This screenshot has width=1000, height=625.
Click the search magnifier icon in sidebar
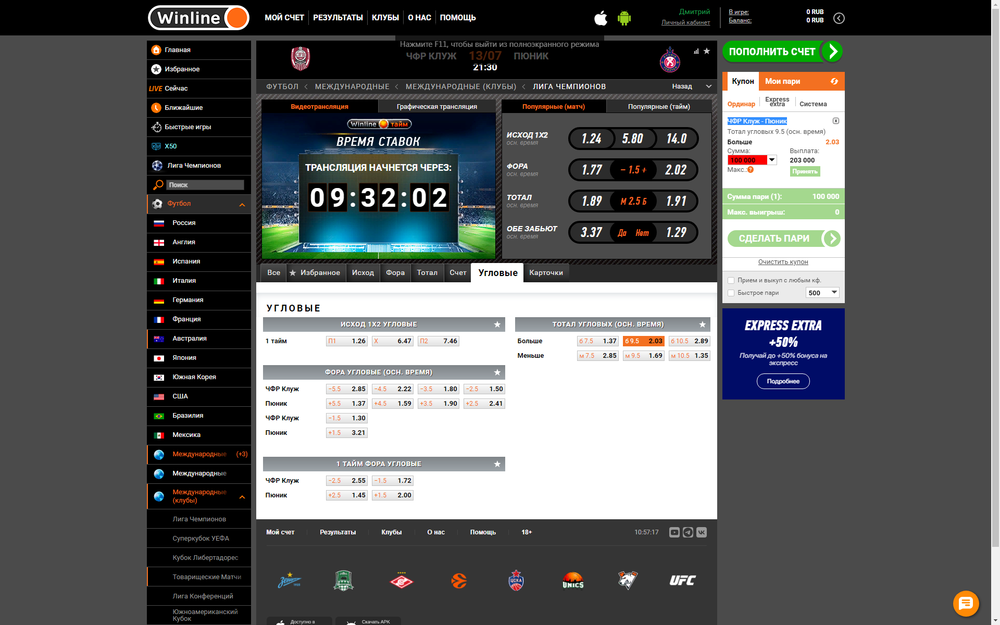coord(158,185)
